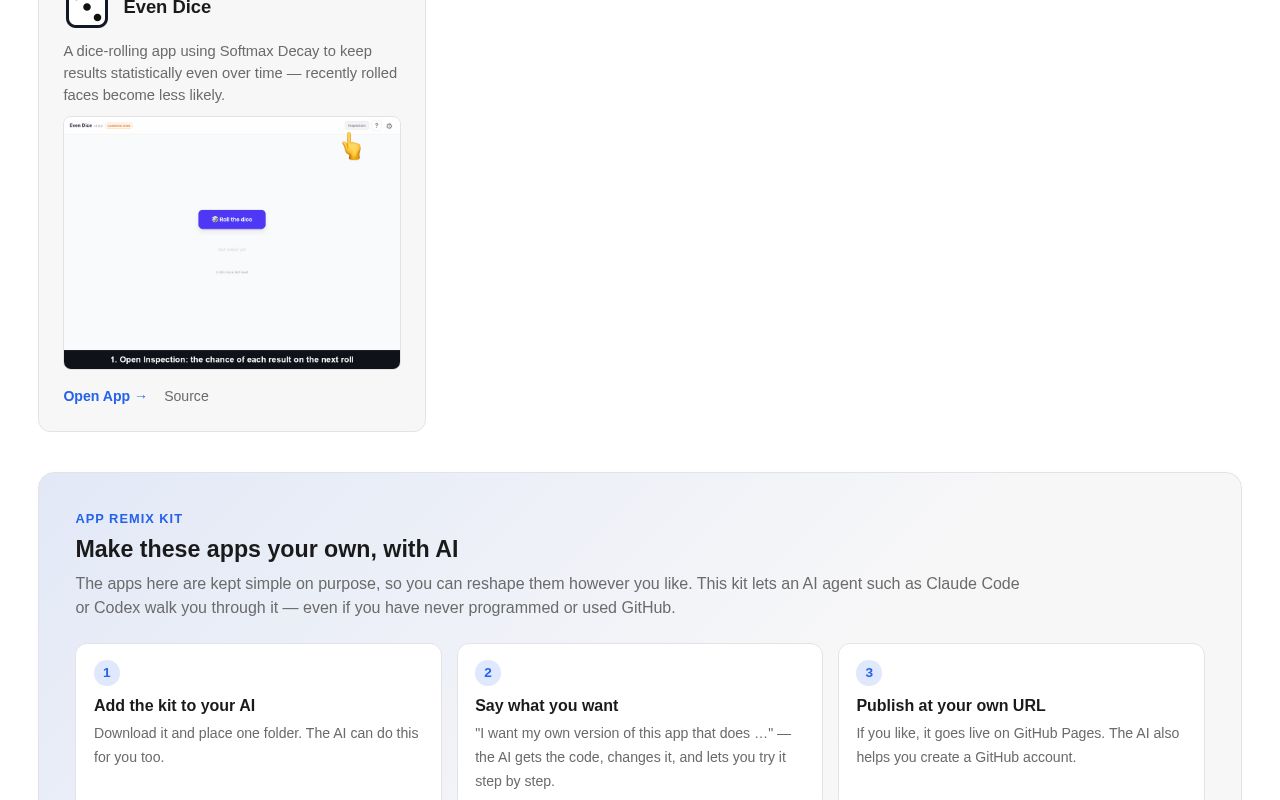Click the quote "I want my own version of this app"
The height and width of the screenshot is (800, 1280).
tap(633, 757)
